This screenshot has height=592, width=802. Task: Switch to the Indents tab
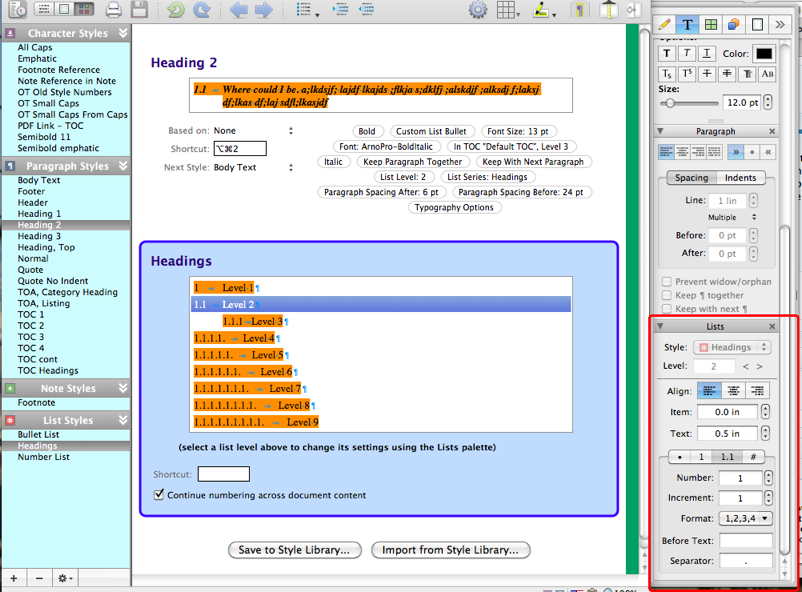point(740,178)
